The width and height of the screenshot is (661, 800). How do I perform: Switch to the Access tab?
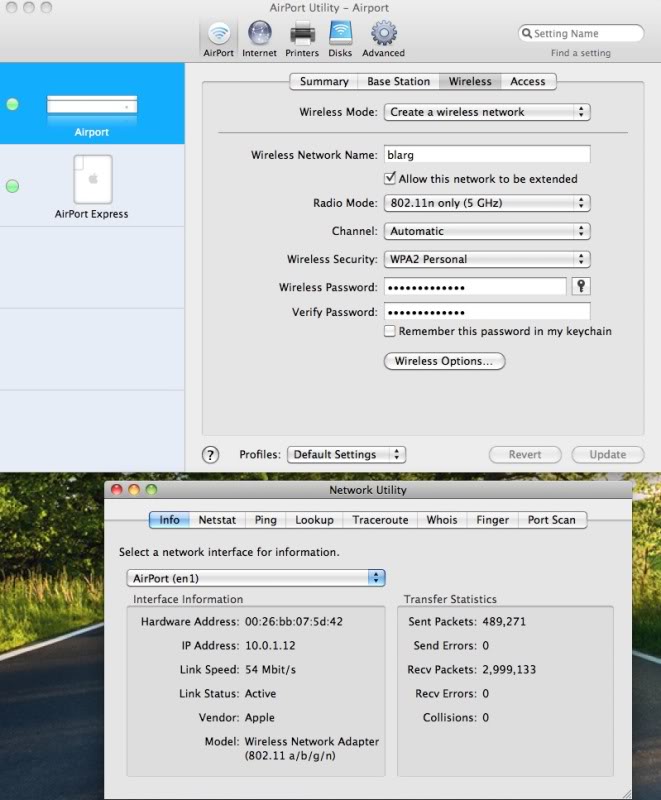point(528,82)
